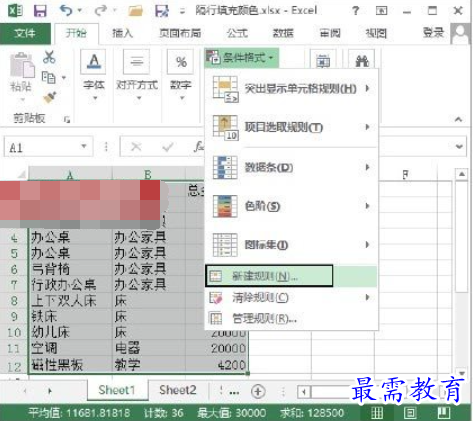Screen dimensions: 473x421
Task: Open the 粘贴 paste options arrow
Action: (22, 99)
